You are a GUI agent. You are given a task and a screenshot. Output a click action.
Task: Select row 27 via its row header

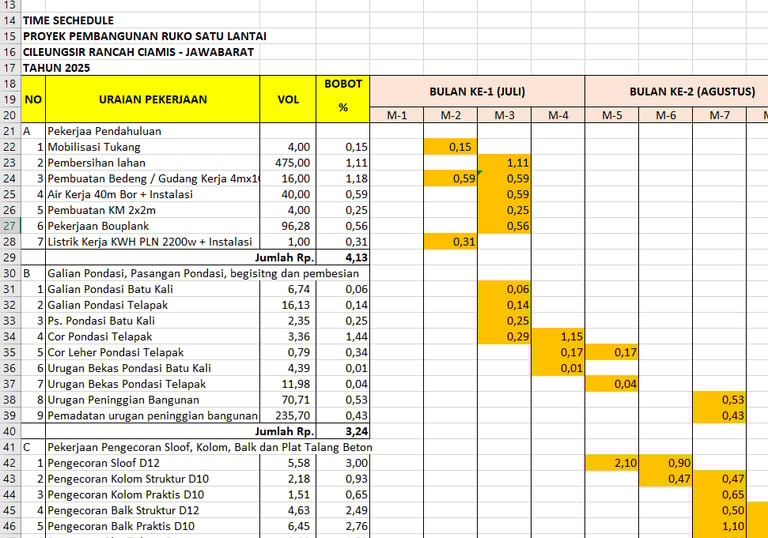tap(10, 226)
